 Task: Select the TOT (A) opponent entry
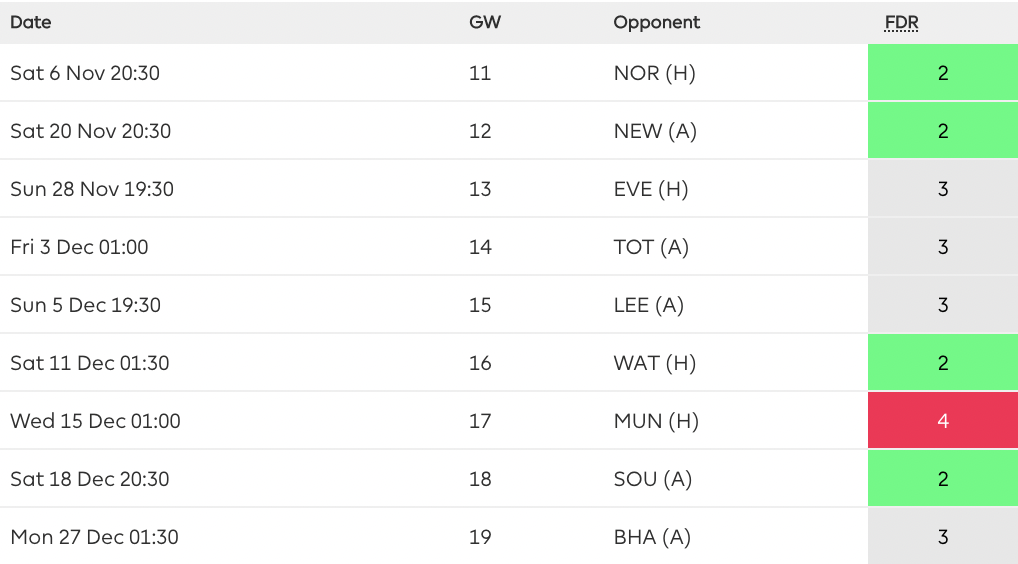click(x=651, y=247)
